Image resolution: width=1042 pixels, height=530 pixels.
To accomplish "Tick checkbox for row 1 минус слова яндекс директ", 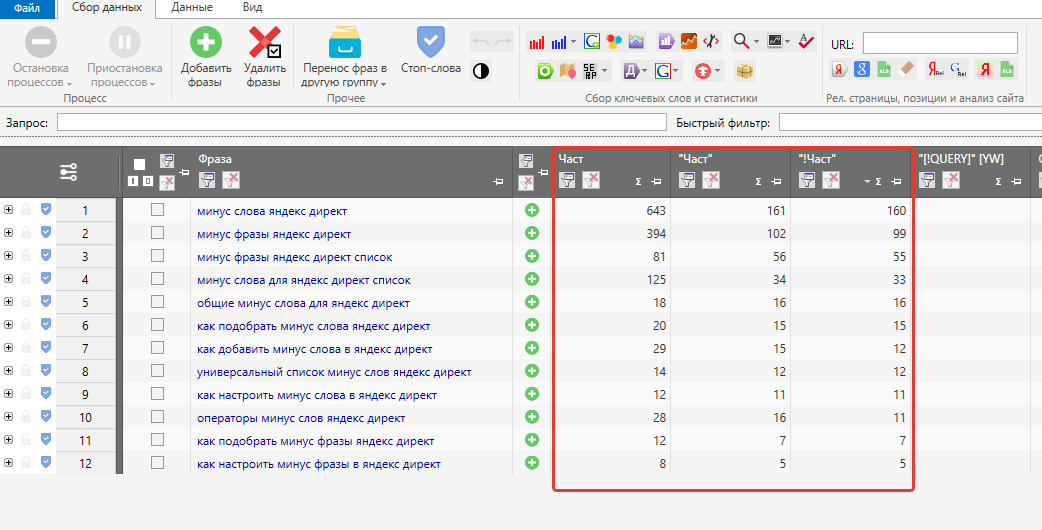I will click(x=157, y=210).
